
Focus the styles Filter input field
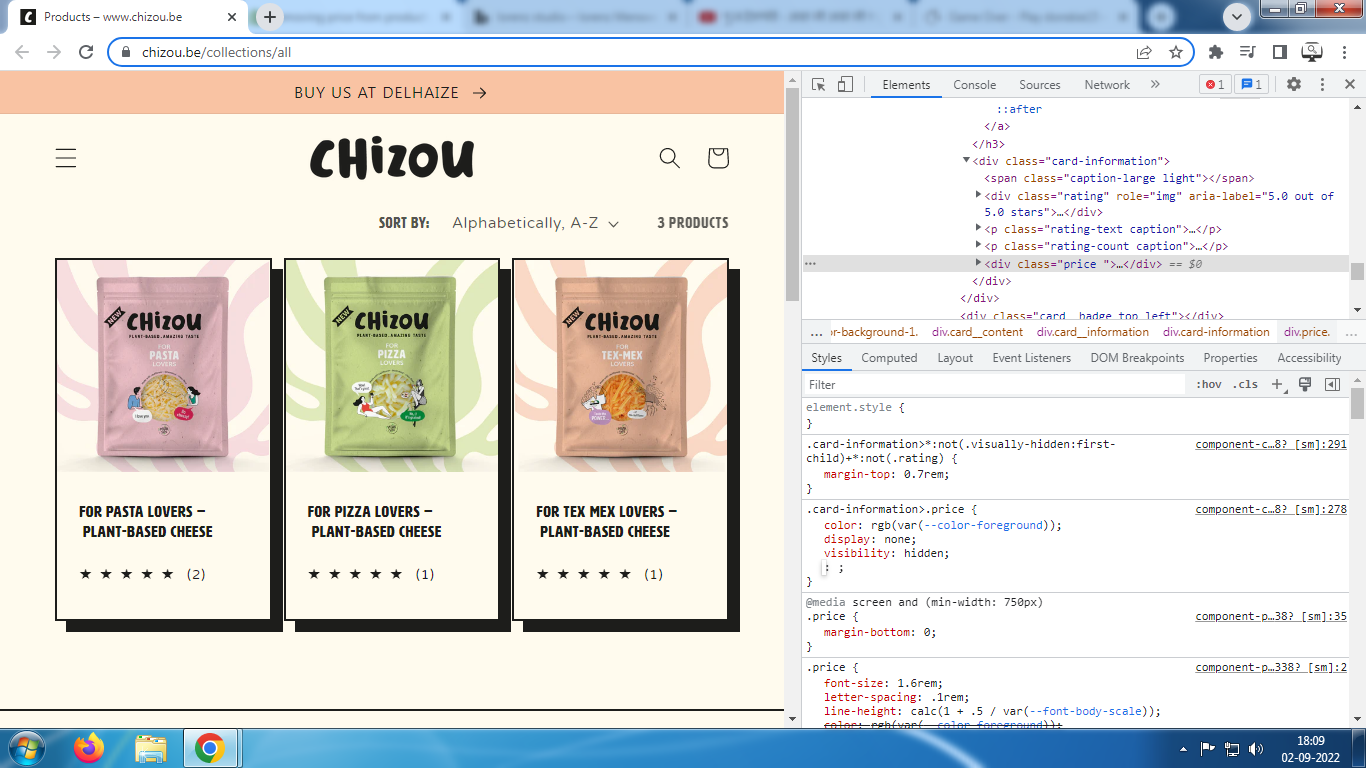coord(997,385)
